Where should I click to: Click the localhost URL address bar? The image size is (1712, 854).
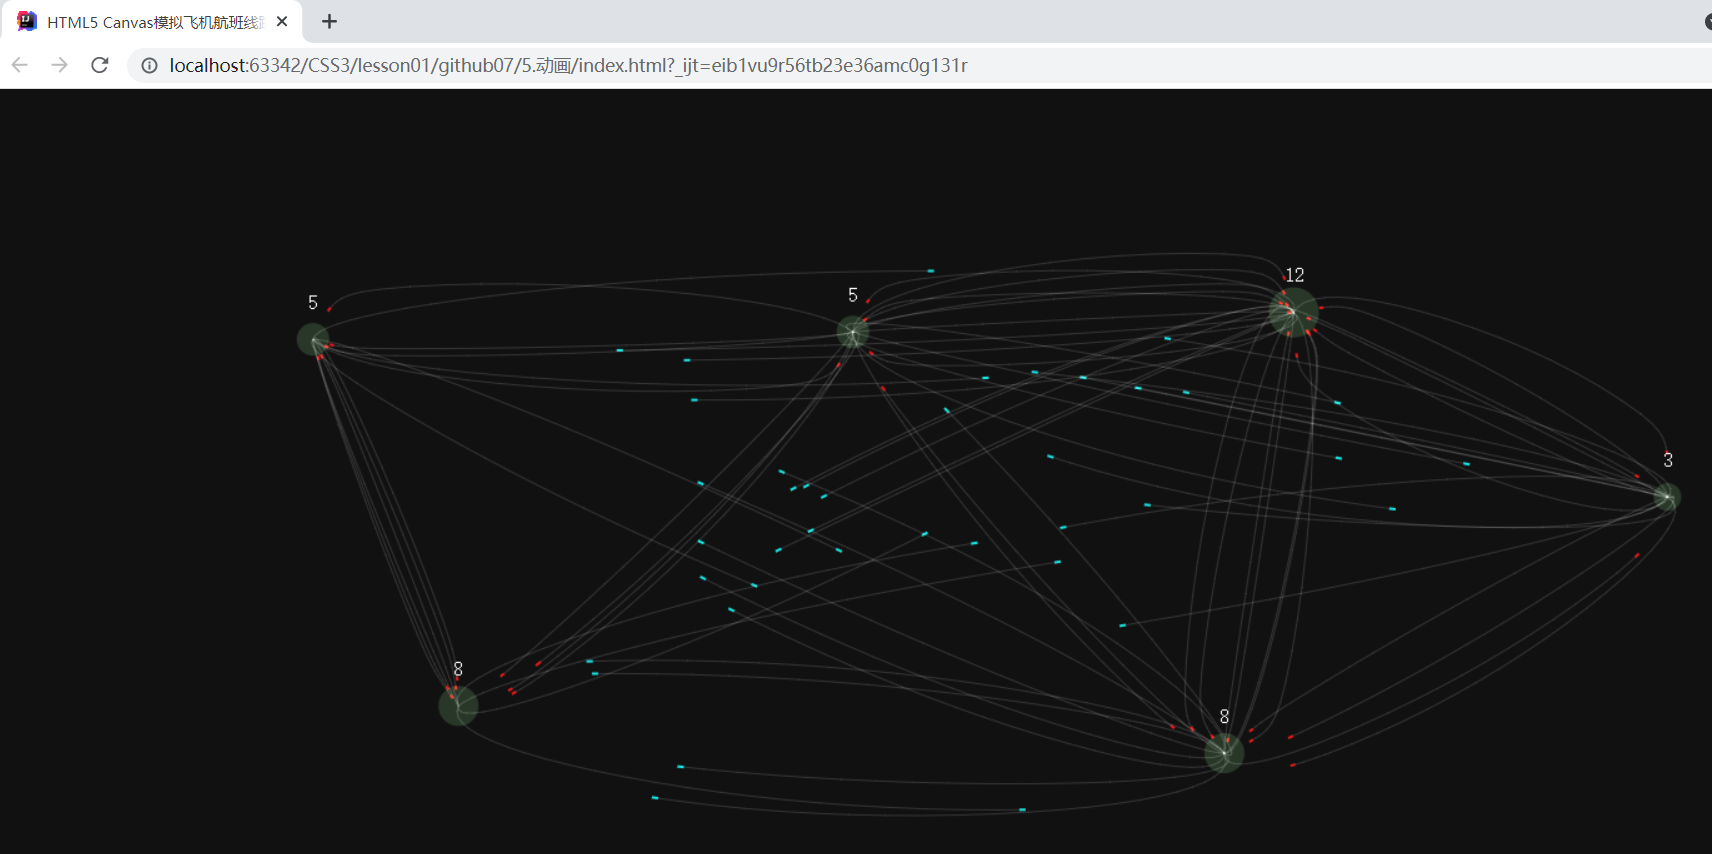pos(568,66)
